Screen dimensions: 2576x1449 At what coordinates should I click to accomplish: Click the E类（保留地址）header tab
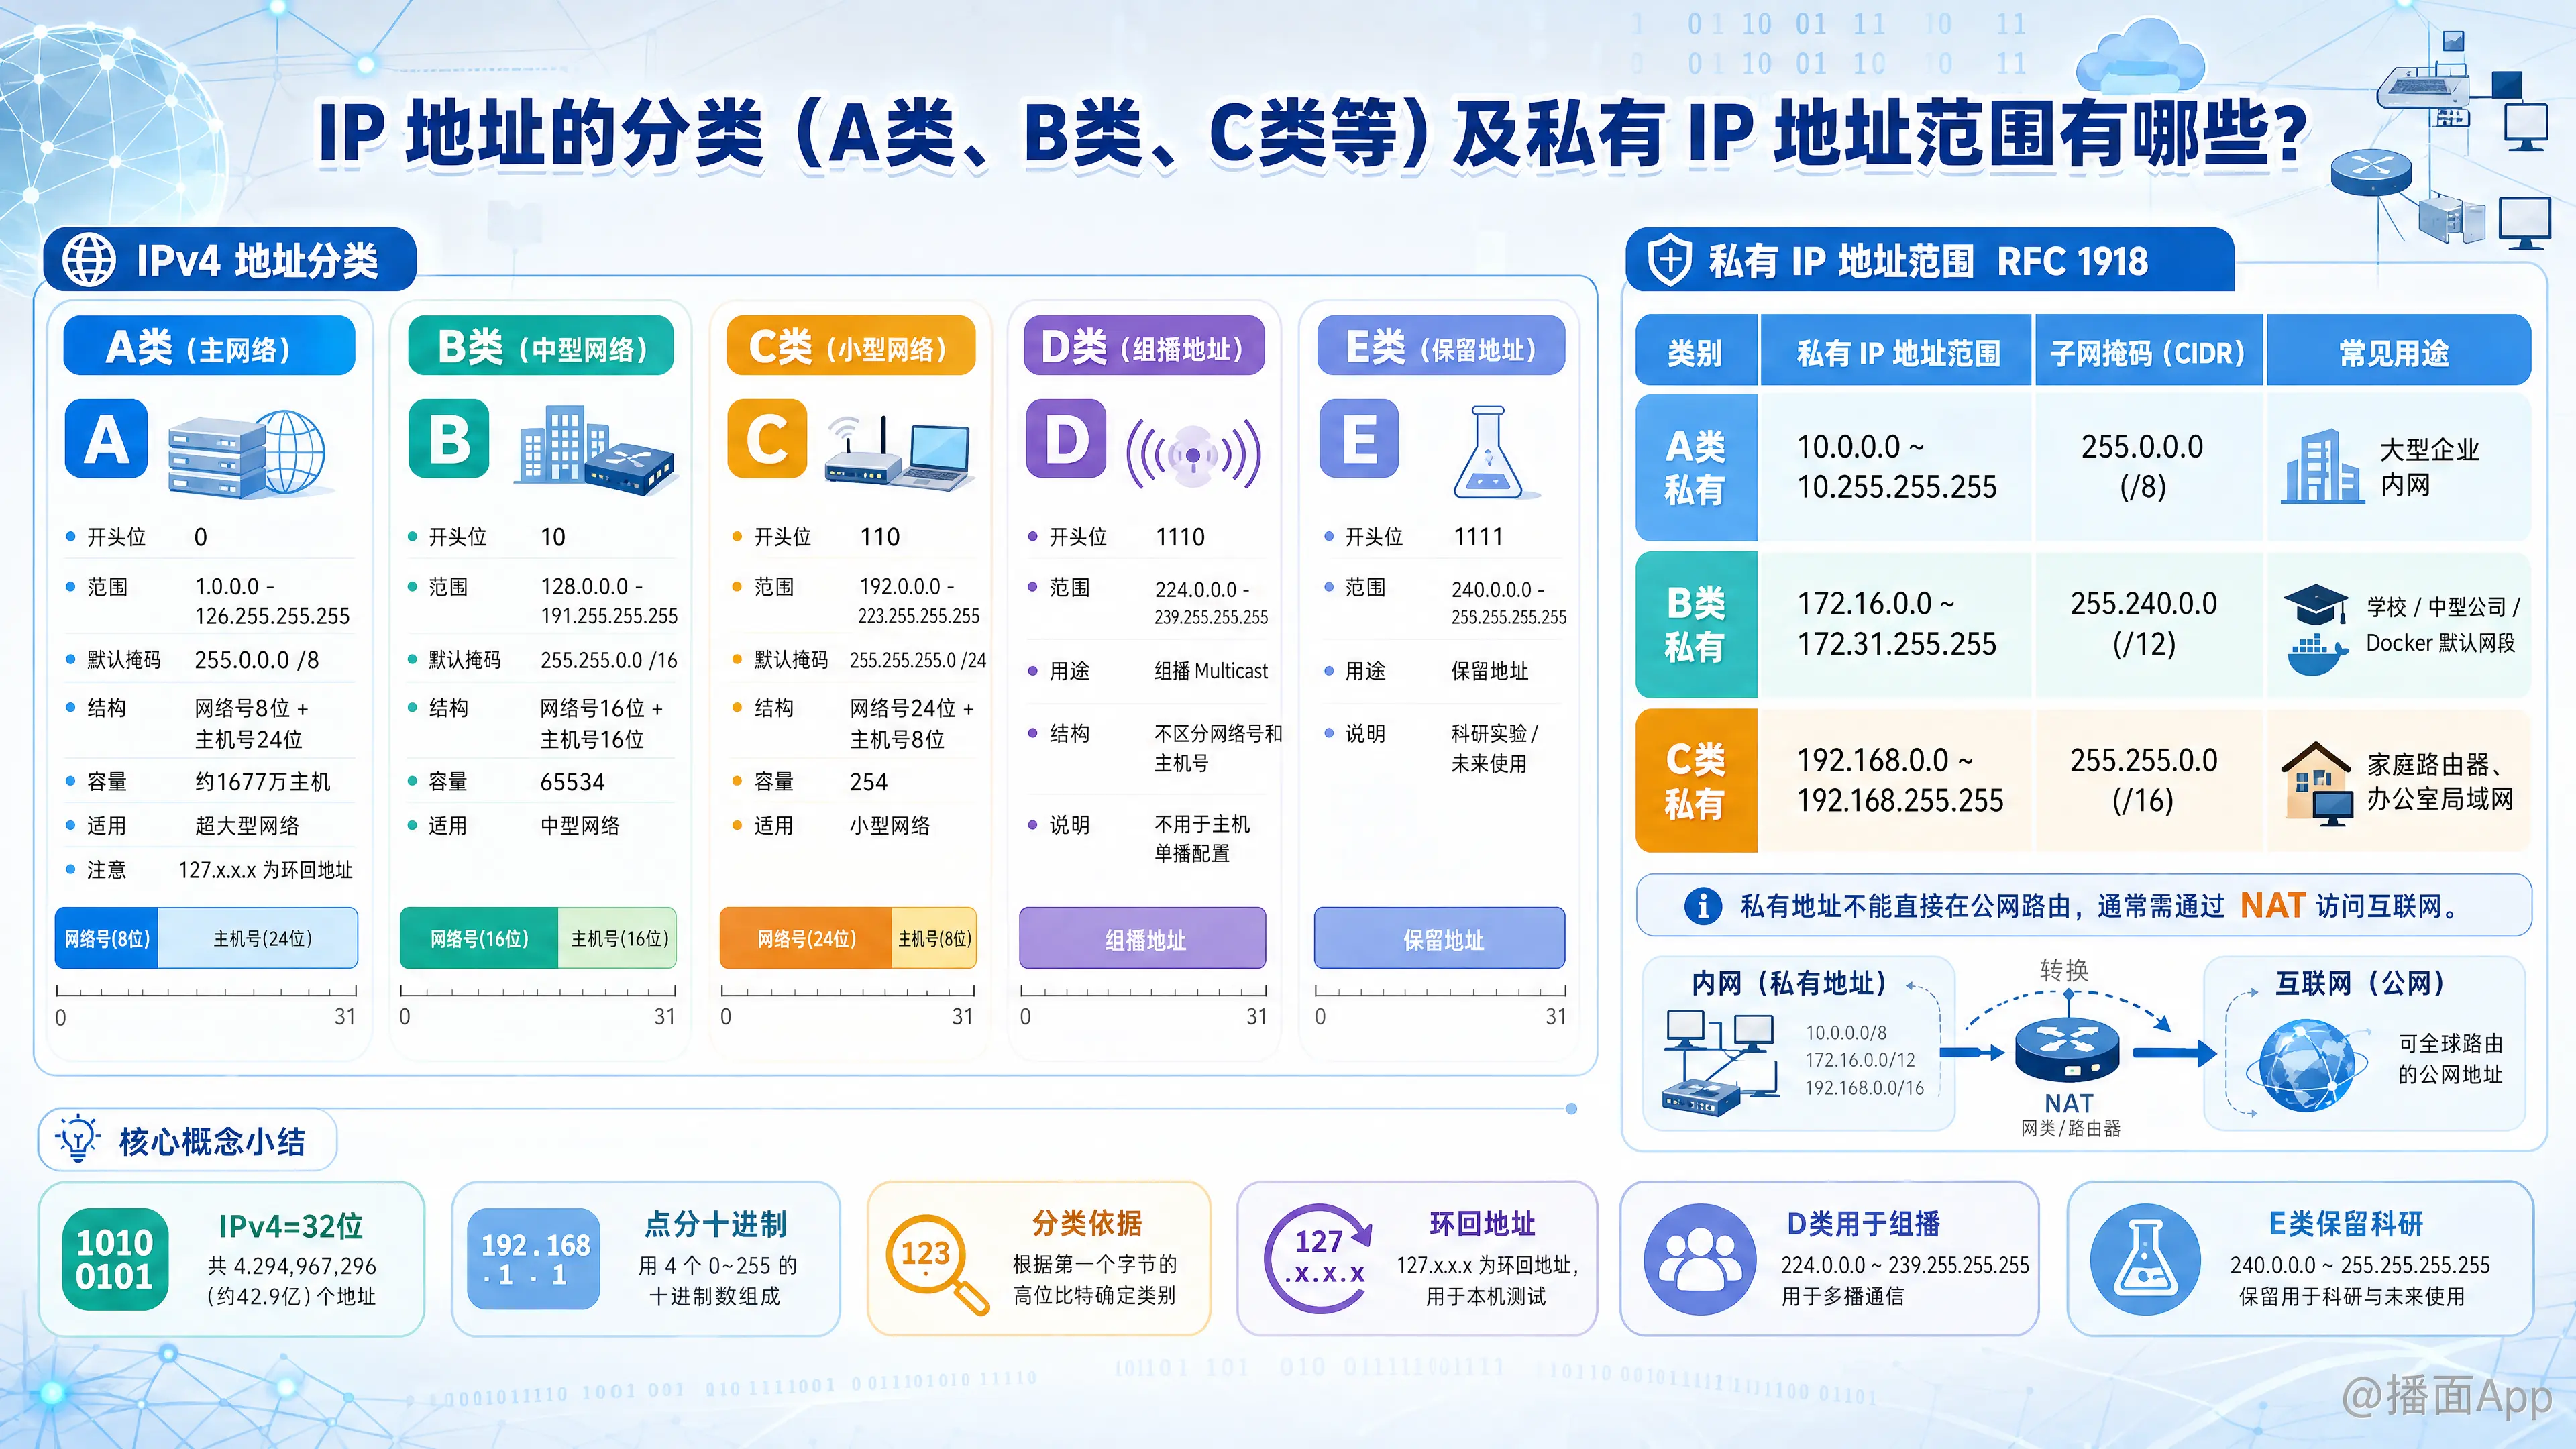pyautogui.click(x=1441, y=346)
